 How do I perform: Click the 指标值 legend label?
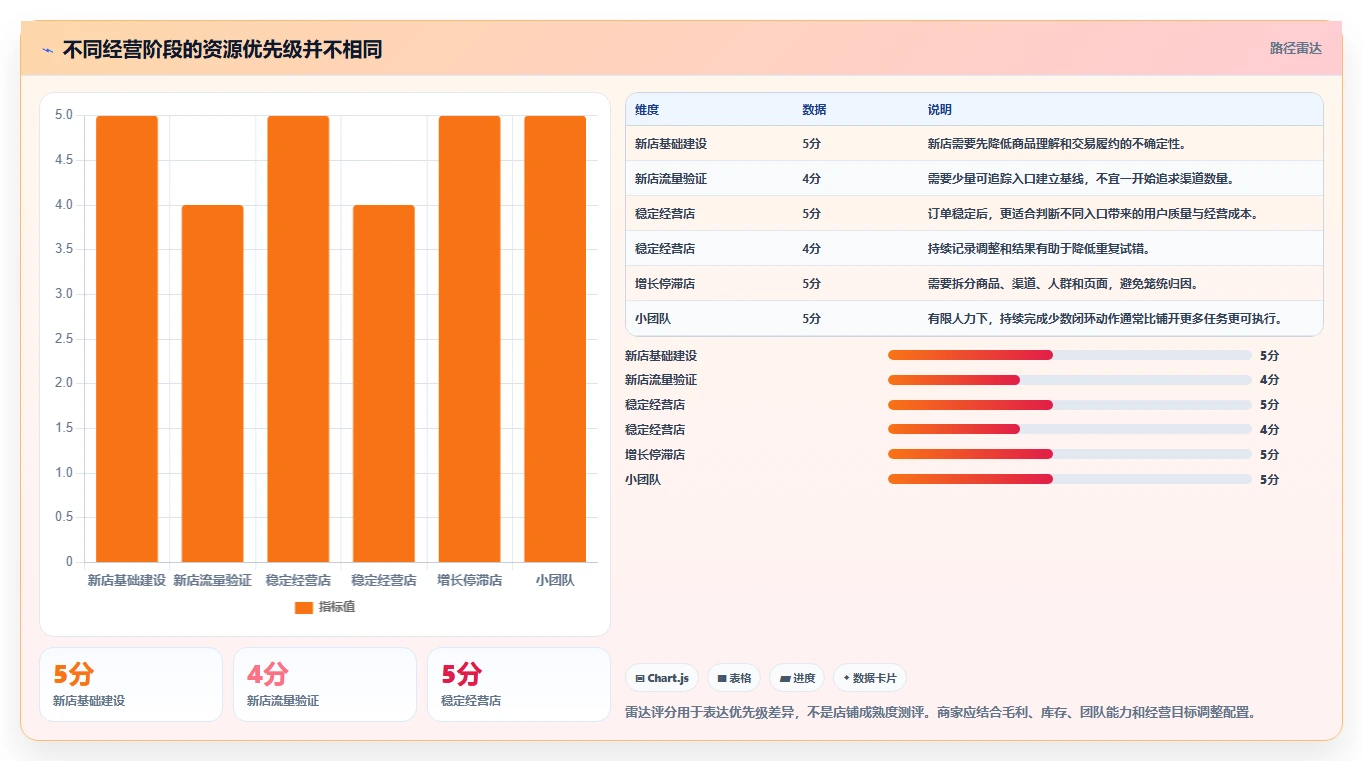coord(337,608)
